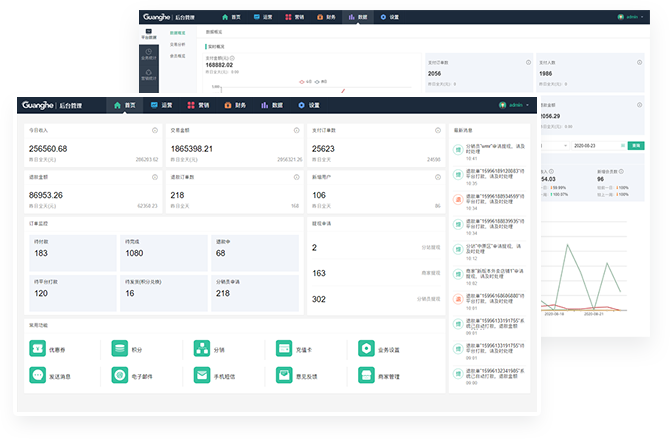Click the 积分 points icon
The height and width of the screenshot is (439, 670).
[120, 349]
